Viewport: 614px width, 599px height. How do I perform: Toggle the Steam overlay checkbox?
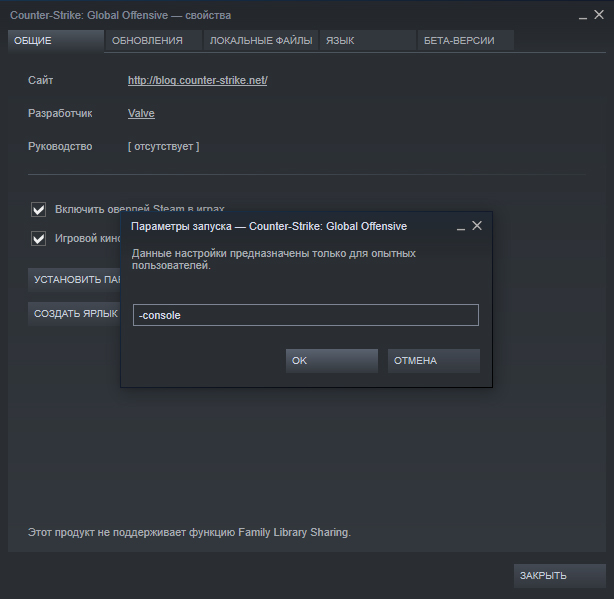point(38,209)
